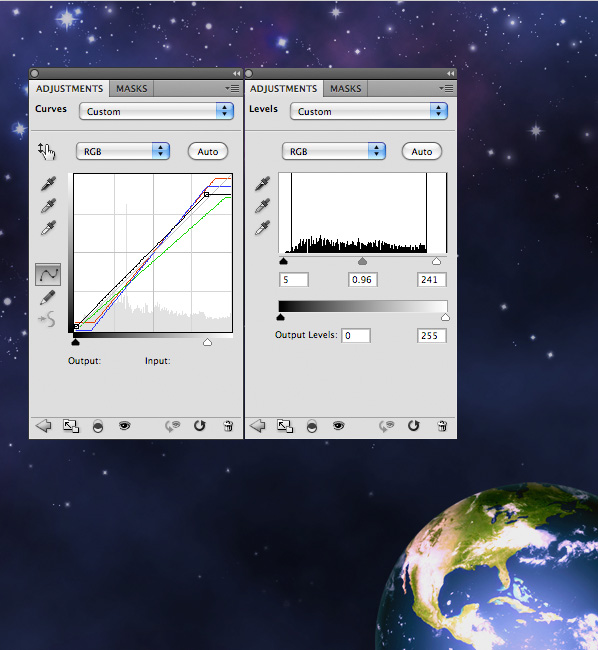Open the Curves panel options menu
Viewport: 598px width, 650px height.
pyautogui.click(x=232, y=88)
